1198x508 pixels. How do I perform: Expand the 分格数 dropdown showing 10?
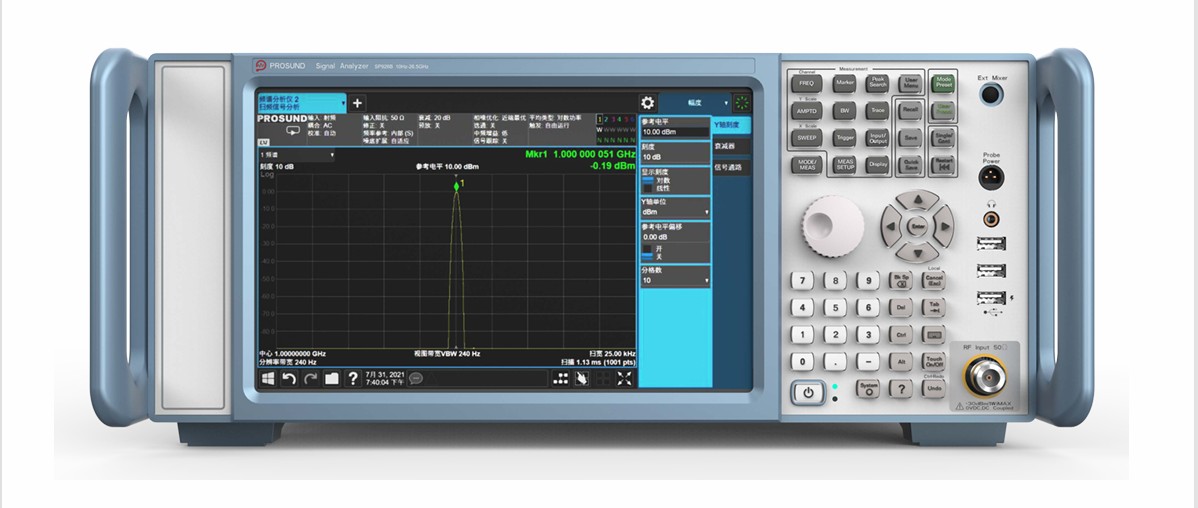(674, 281)
